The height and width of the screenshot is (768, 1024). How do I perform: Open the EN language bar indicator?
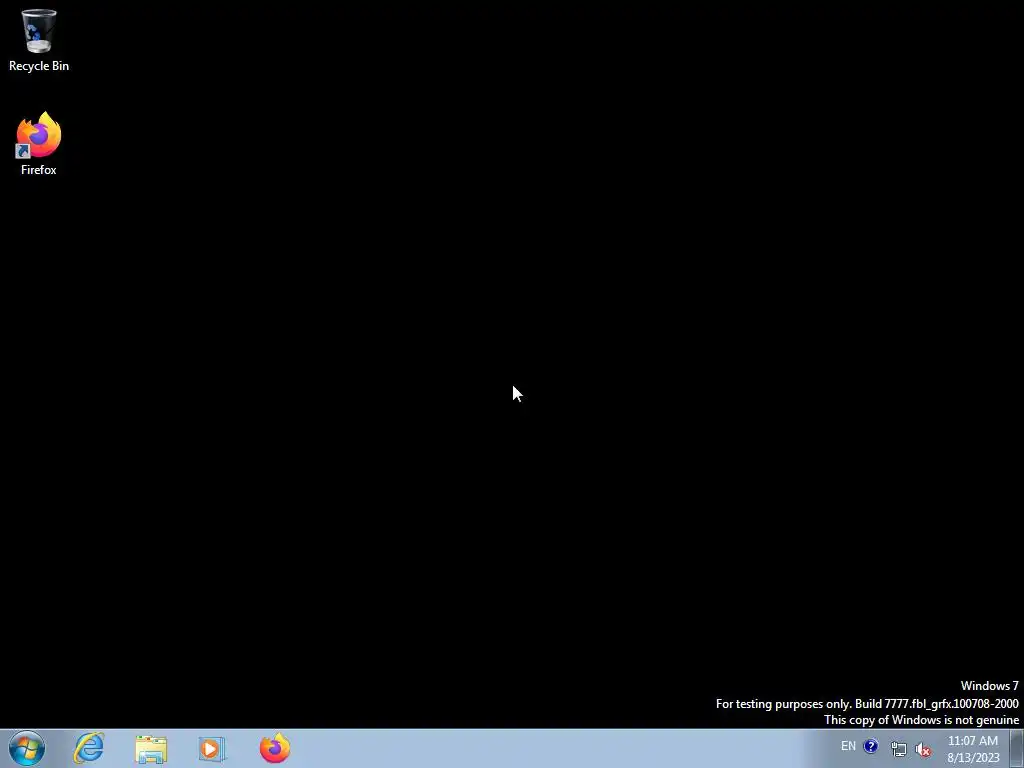click(848, 746)
